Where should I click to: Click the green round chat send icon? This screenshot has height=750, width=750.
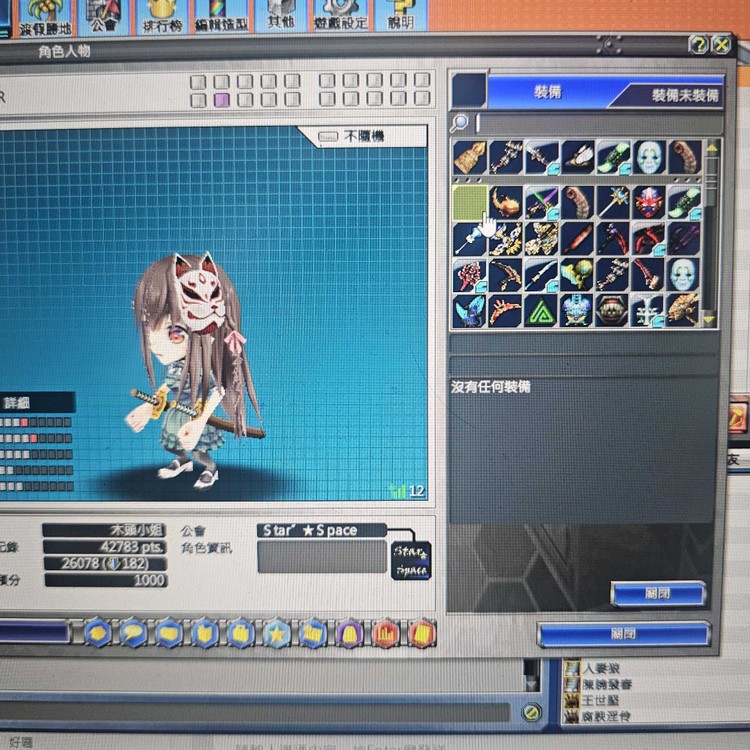tap(531, 713)
